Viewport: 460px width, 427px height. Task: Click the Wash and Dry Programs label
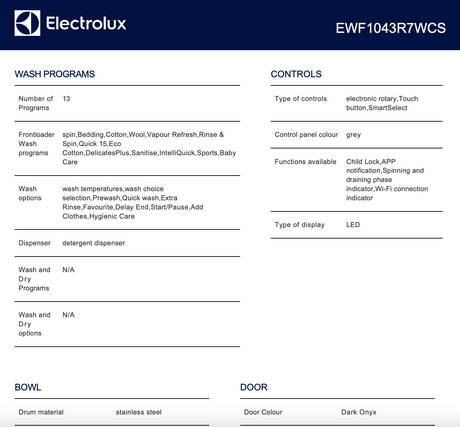tap(34, 279)
